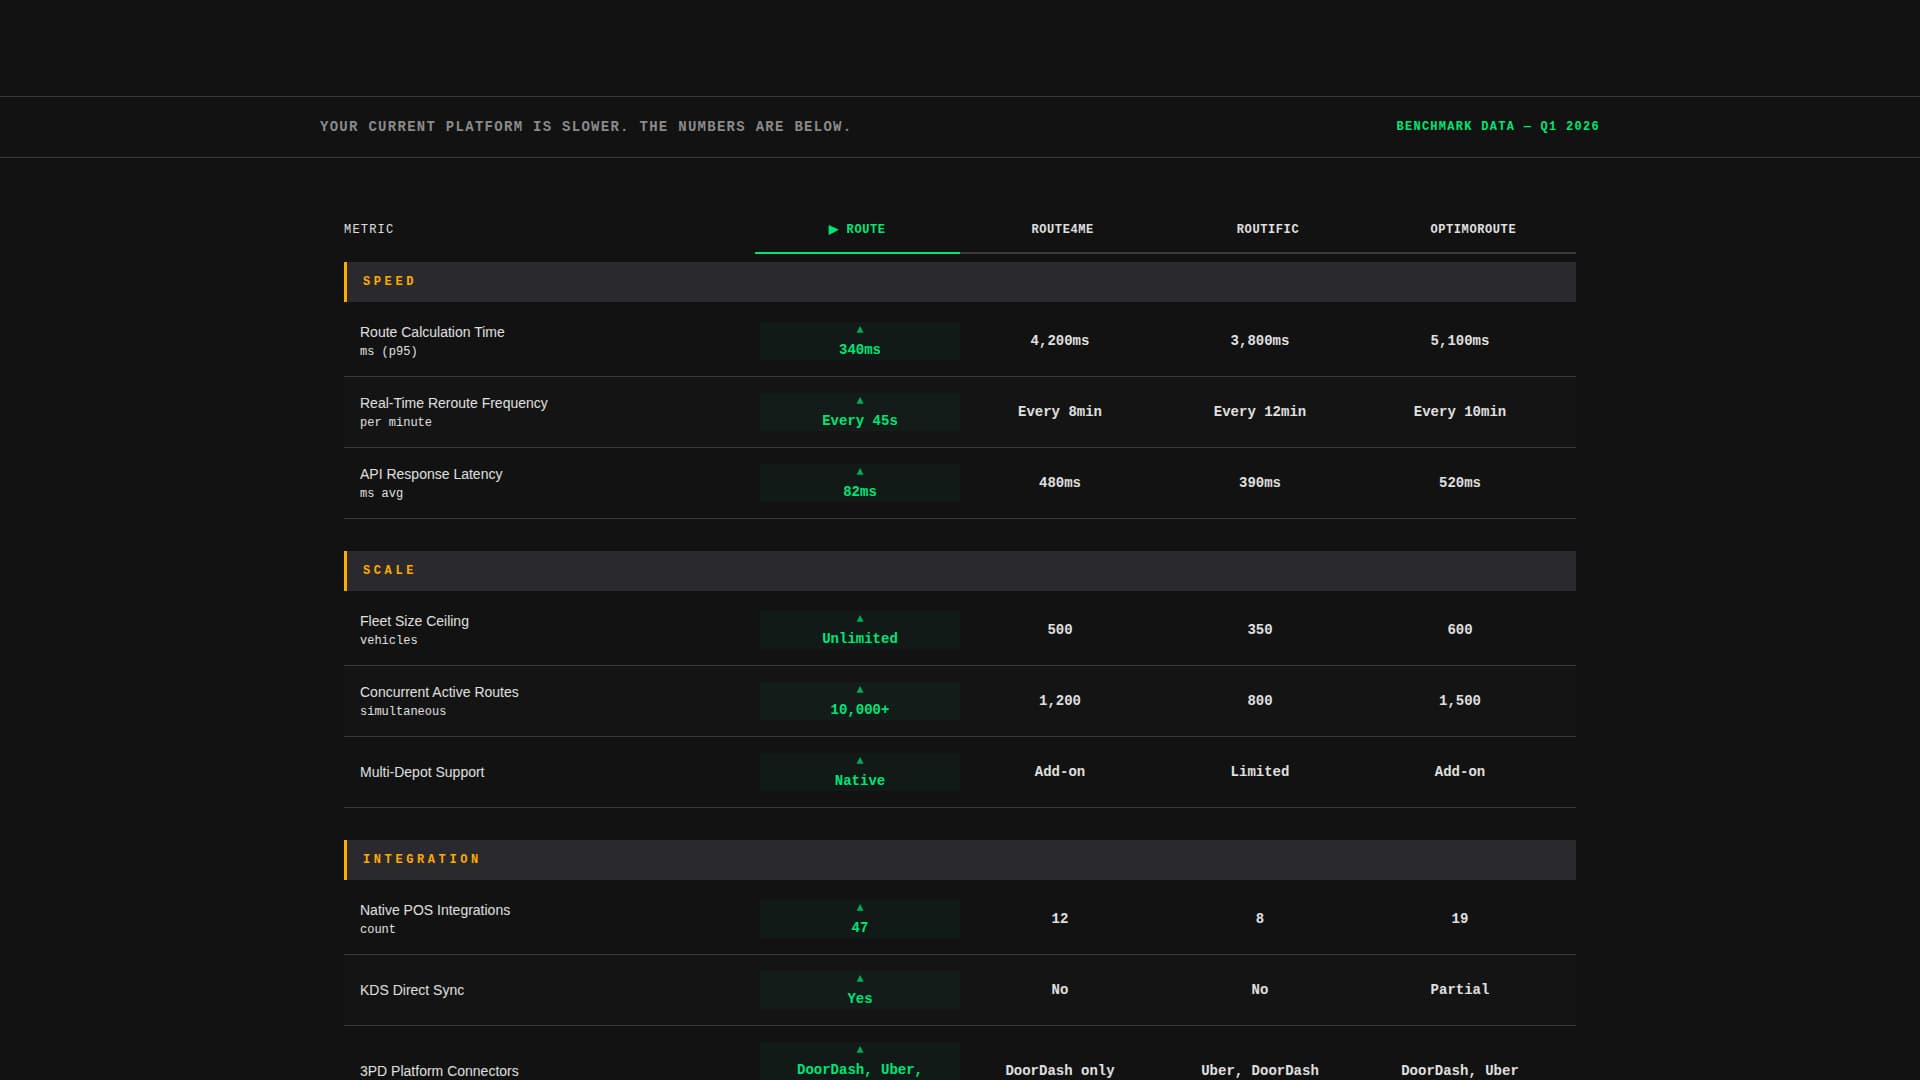Click the KDS Direct Sync label
The width and height of the screenshot is (1920, 1080).
click(412, 990)
